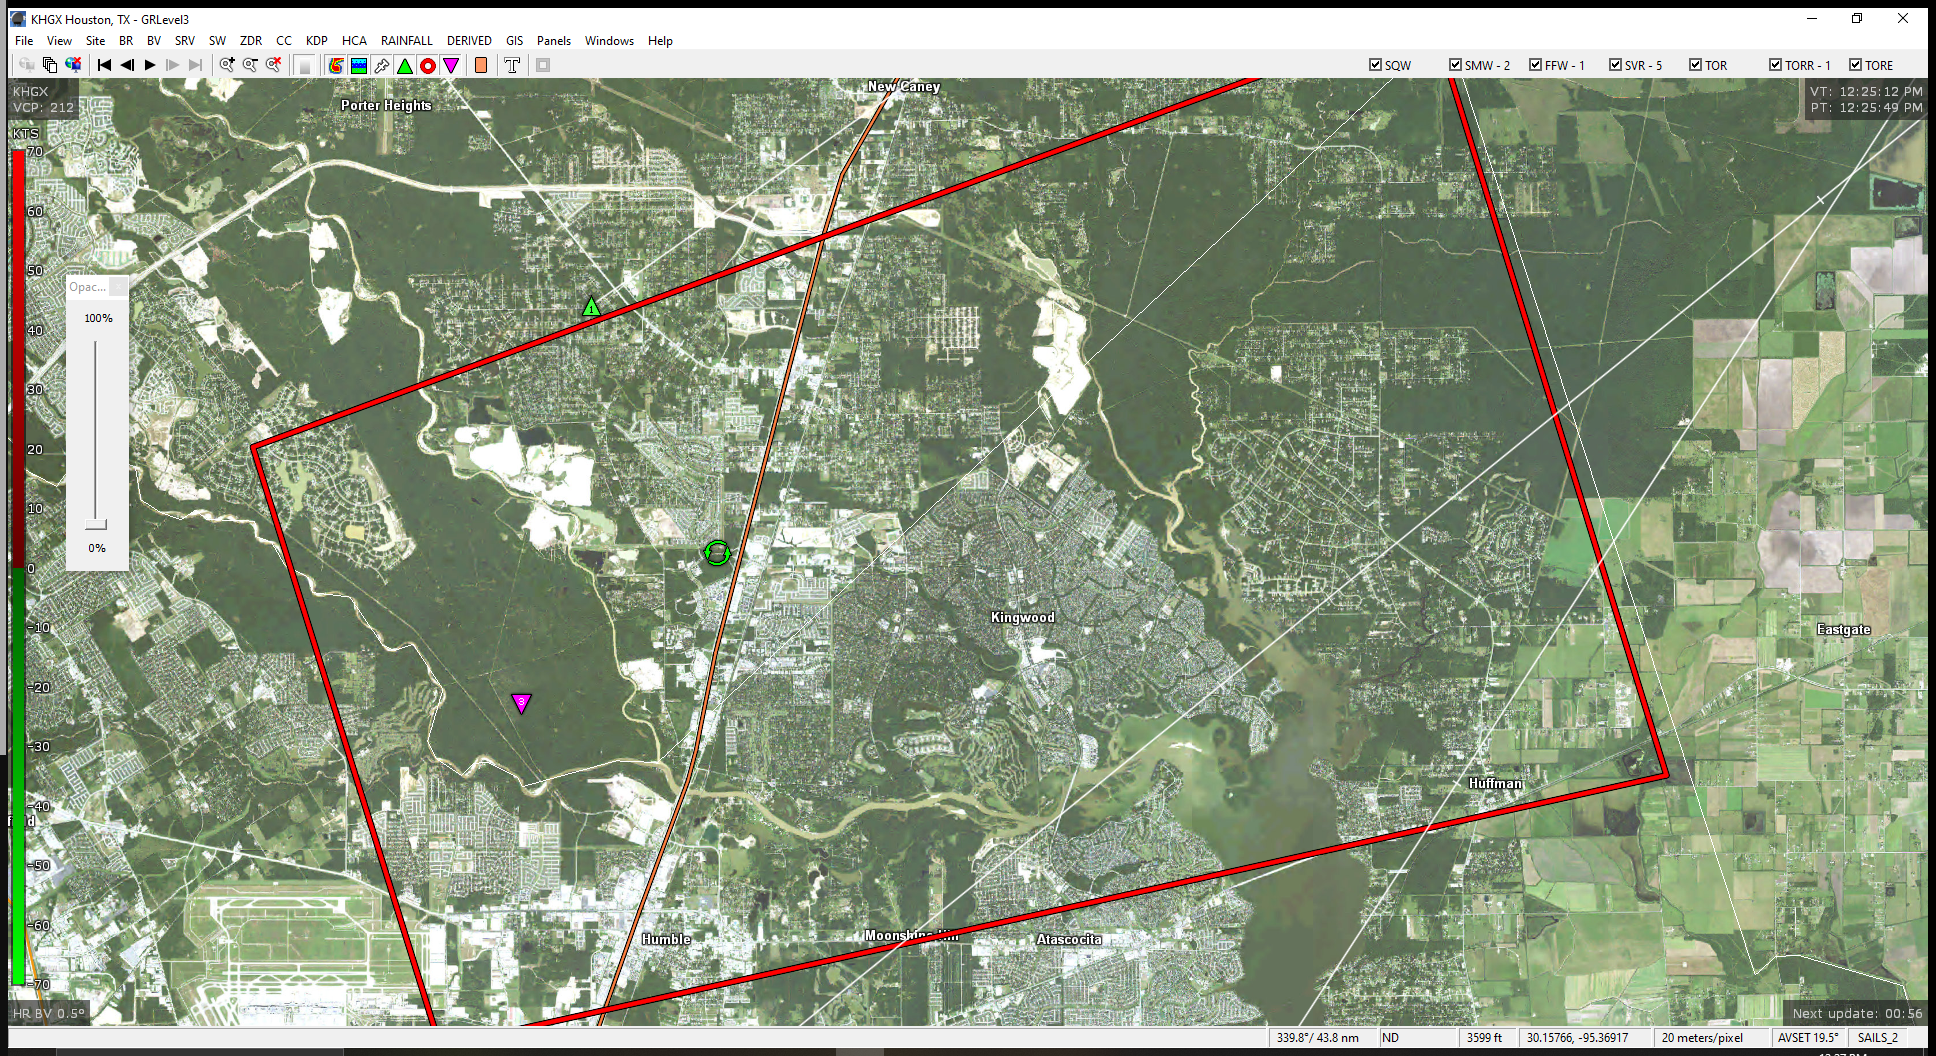Click the globe with red X icon
The image size is (1936, 1056).
click(x=73, y=65)
